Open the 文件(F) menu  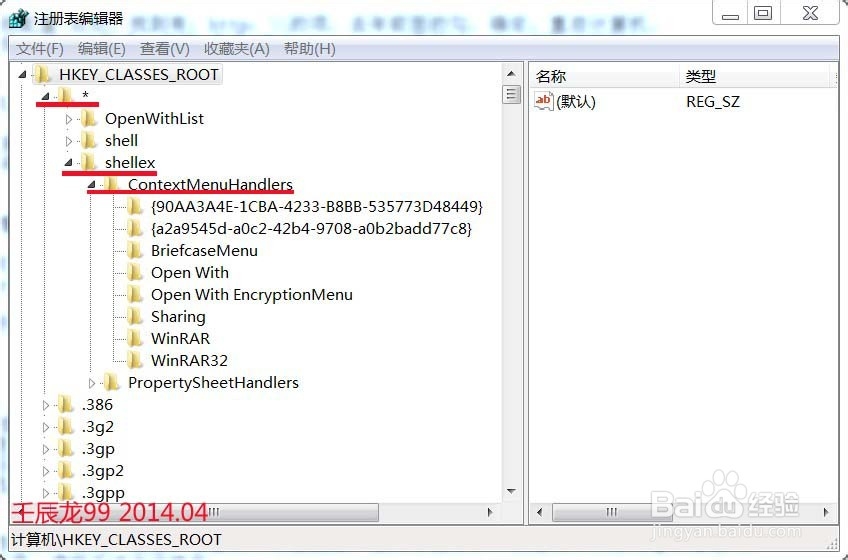point(39,49)
